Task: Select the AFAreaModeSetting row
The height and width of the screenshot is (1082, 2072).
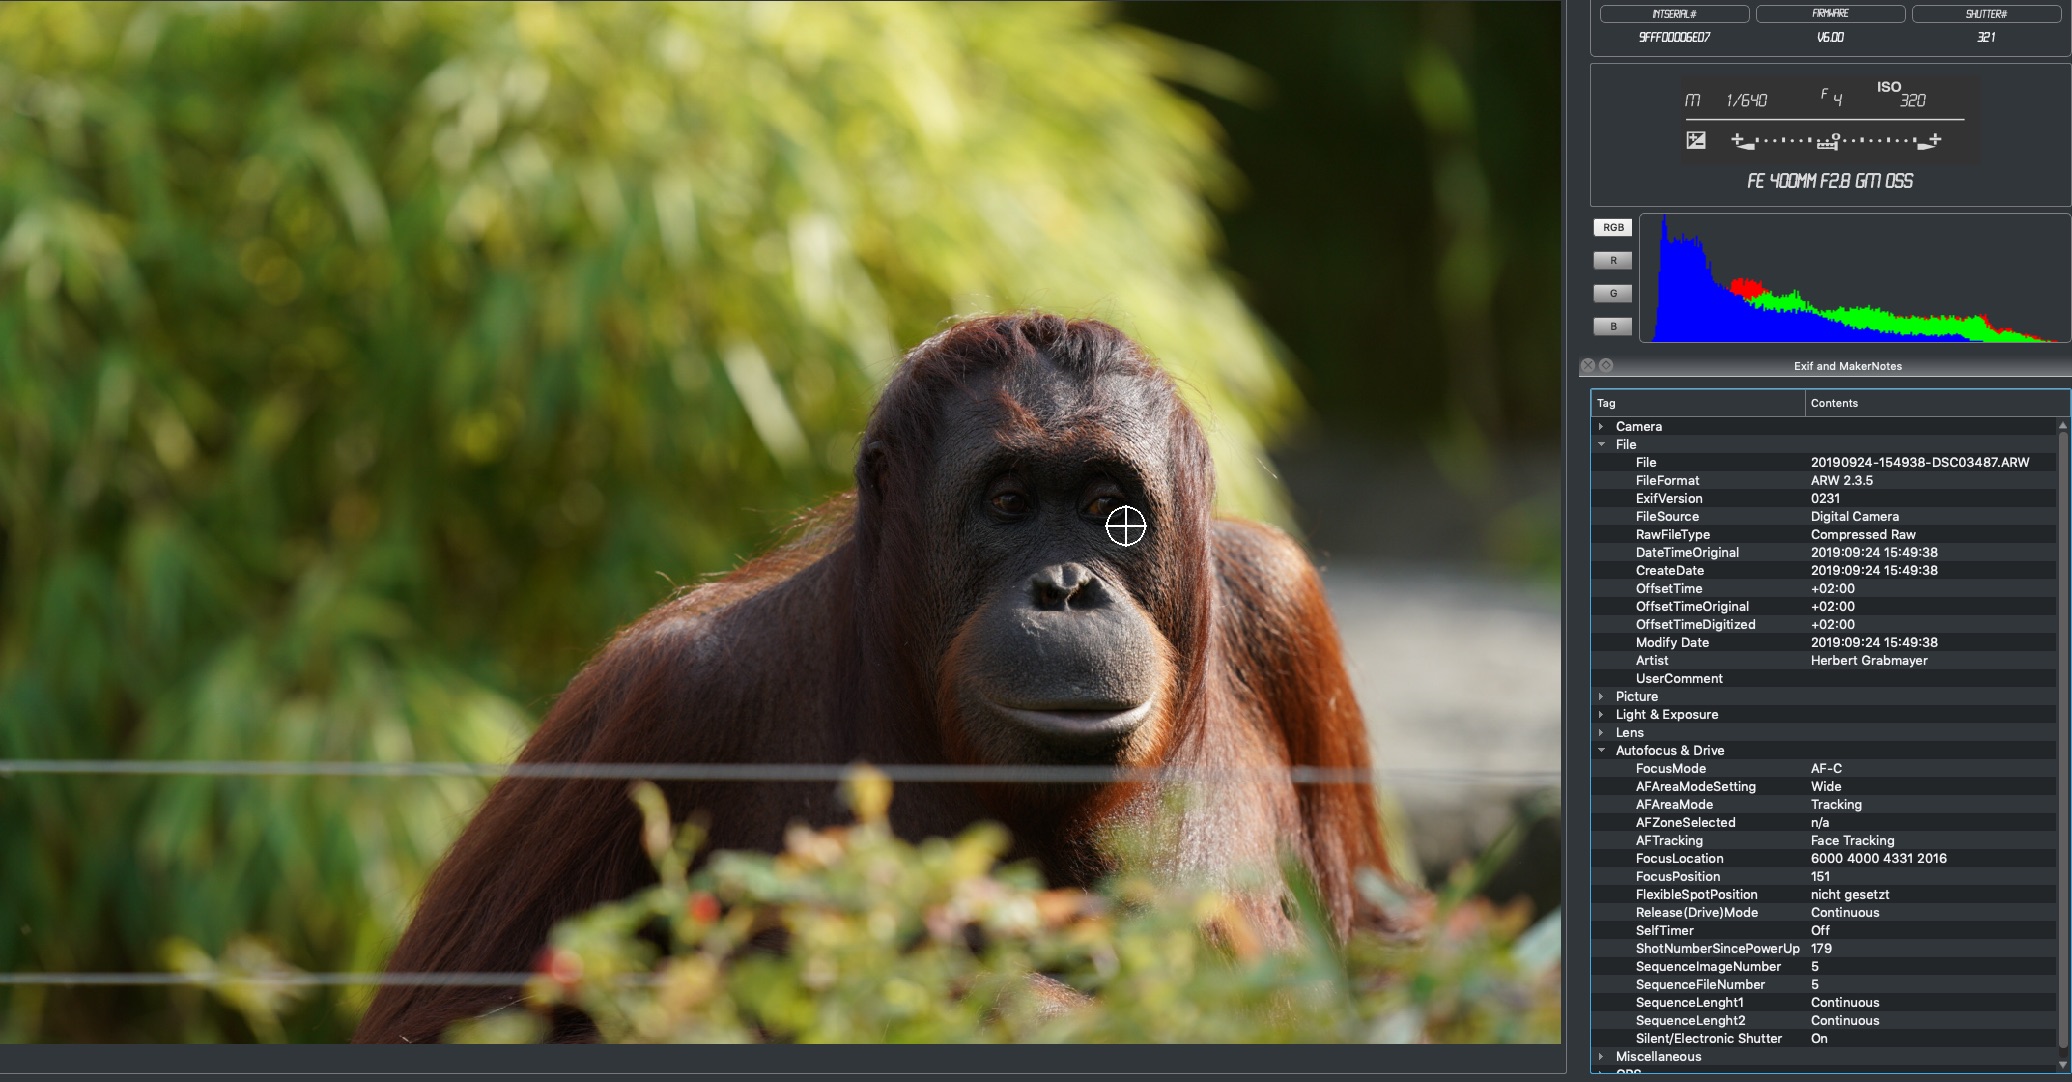Action: 1824,786
